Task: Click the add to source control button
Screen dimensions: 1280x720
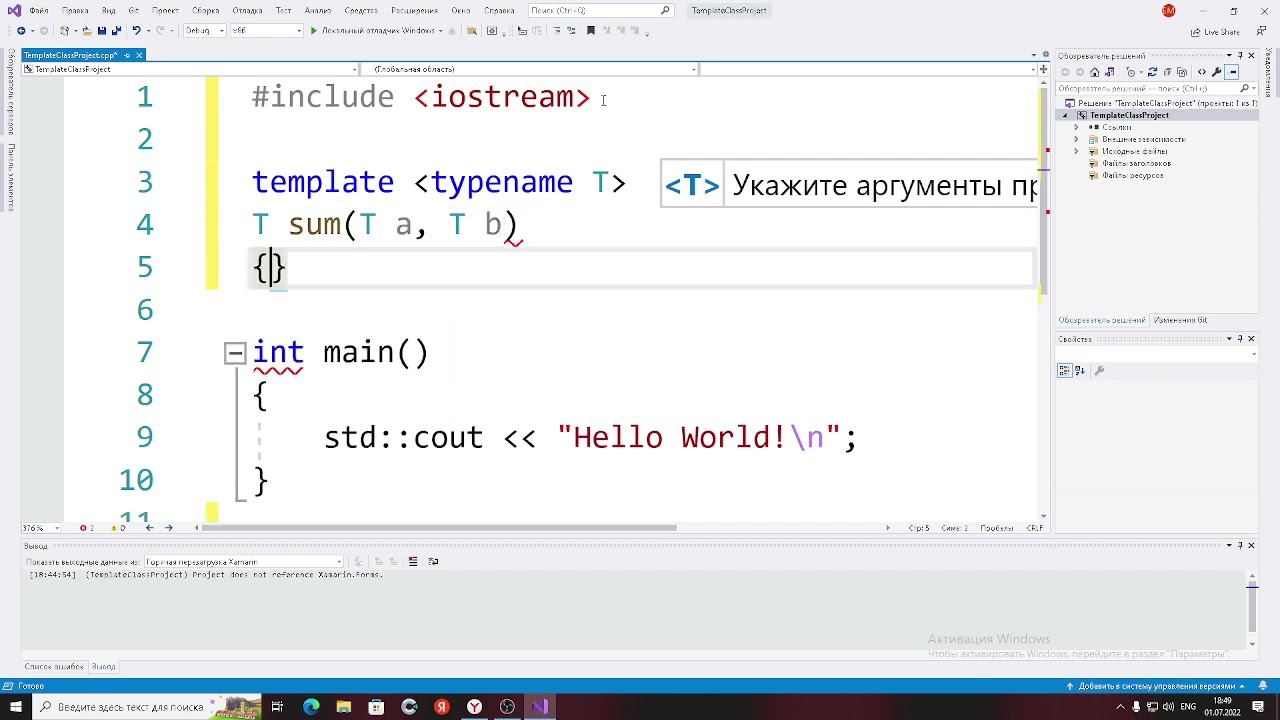Action: (1159, 686)
